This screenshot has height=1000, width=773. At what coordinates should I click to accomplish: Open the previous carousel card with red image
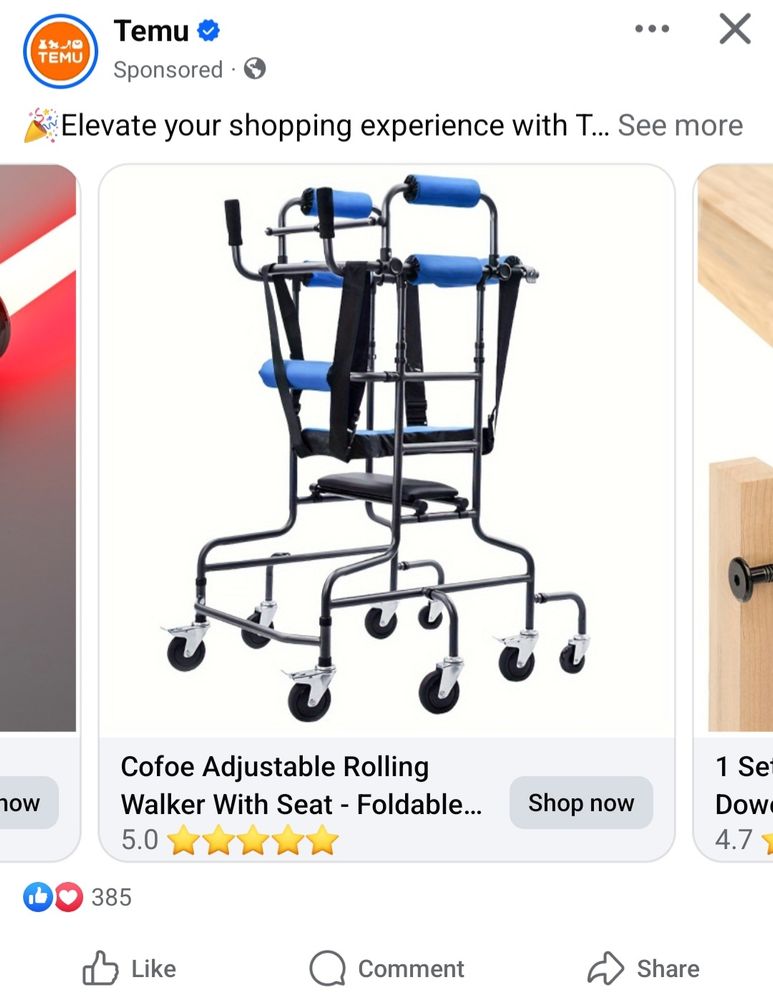point(38,448)
